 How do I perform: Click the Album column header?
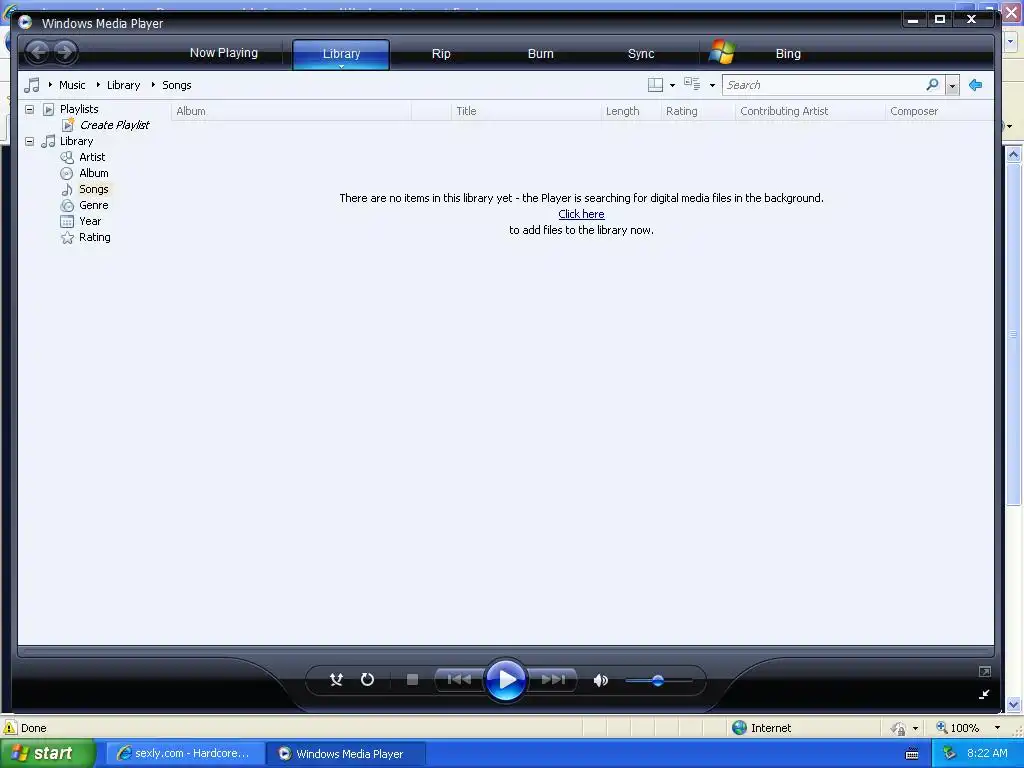[291, 111]
